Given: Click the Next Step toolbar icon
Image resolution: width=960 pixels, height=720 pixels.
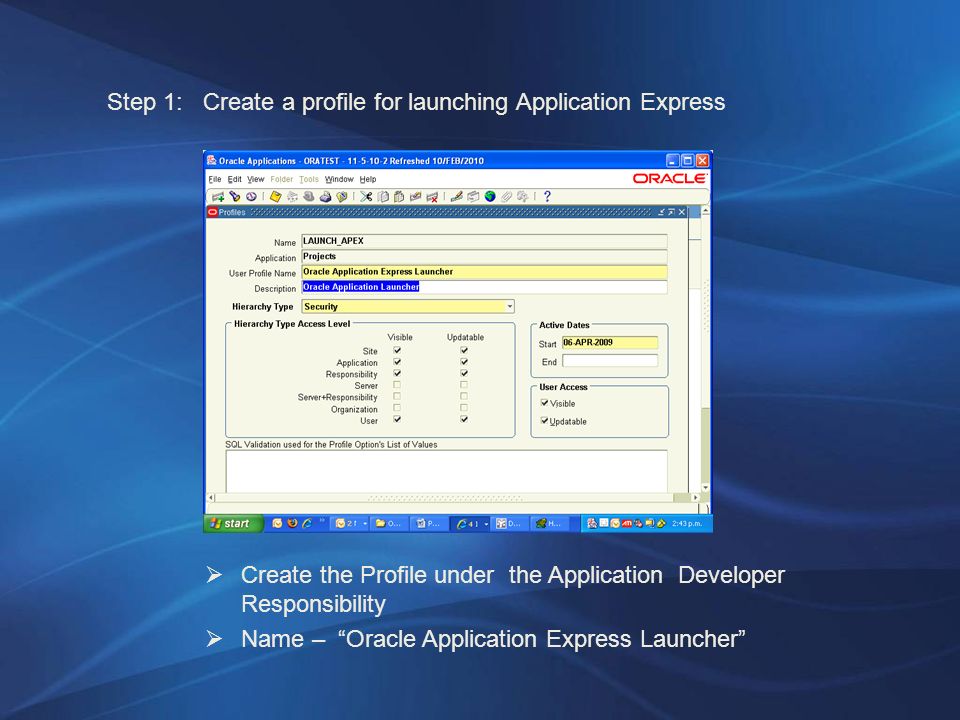Looking at the screenshot, I should 292,197.
